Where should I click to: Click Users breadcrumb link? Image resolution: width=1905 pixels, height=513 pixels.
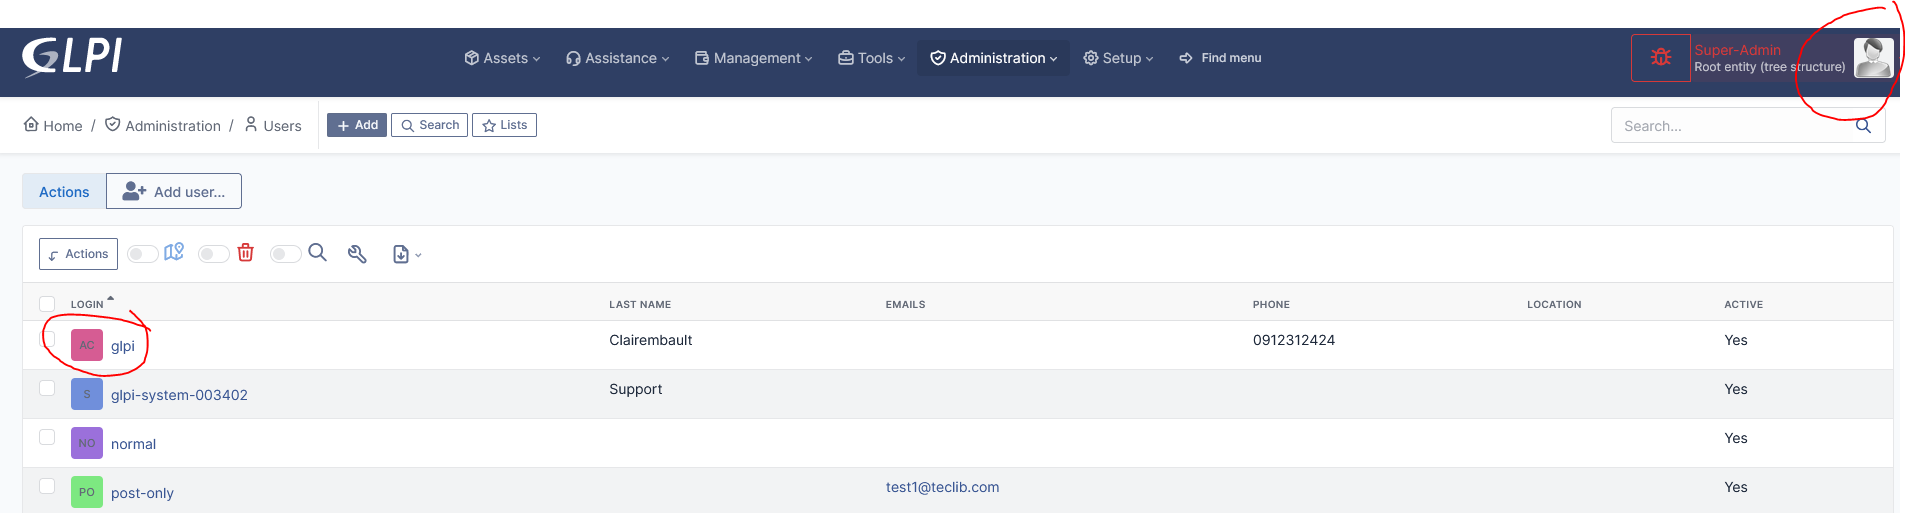282,126
